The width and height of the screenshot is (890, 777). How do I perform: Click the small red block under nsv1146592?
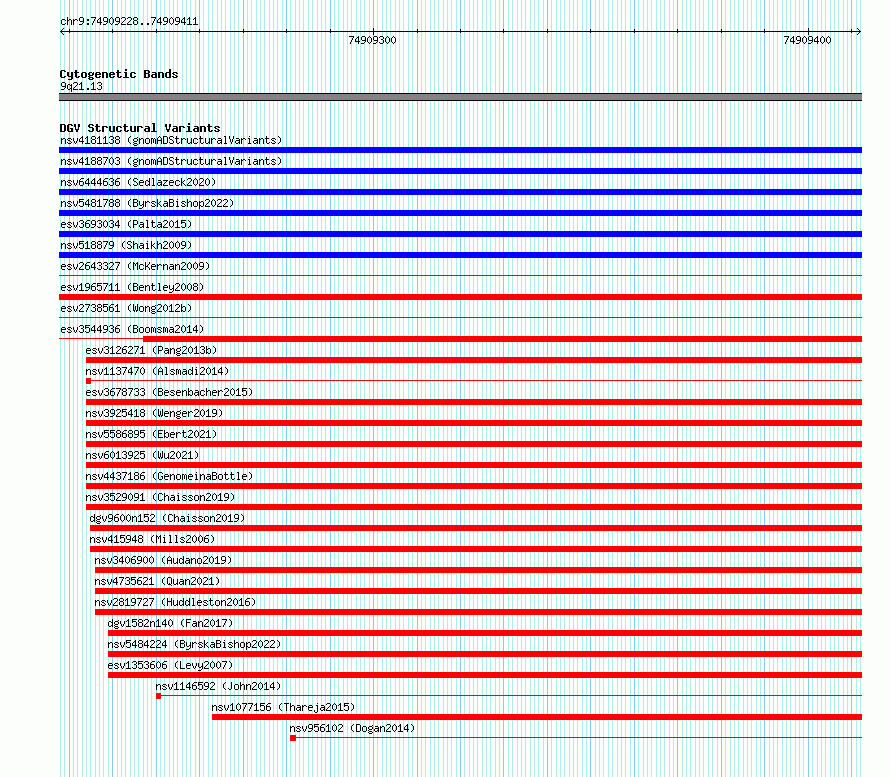pyautogui.click(x=158, y=696)
